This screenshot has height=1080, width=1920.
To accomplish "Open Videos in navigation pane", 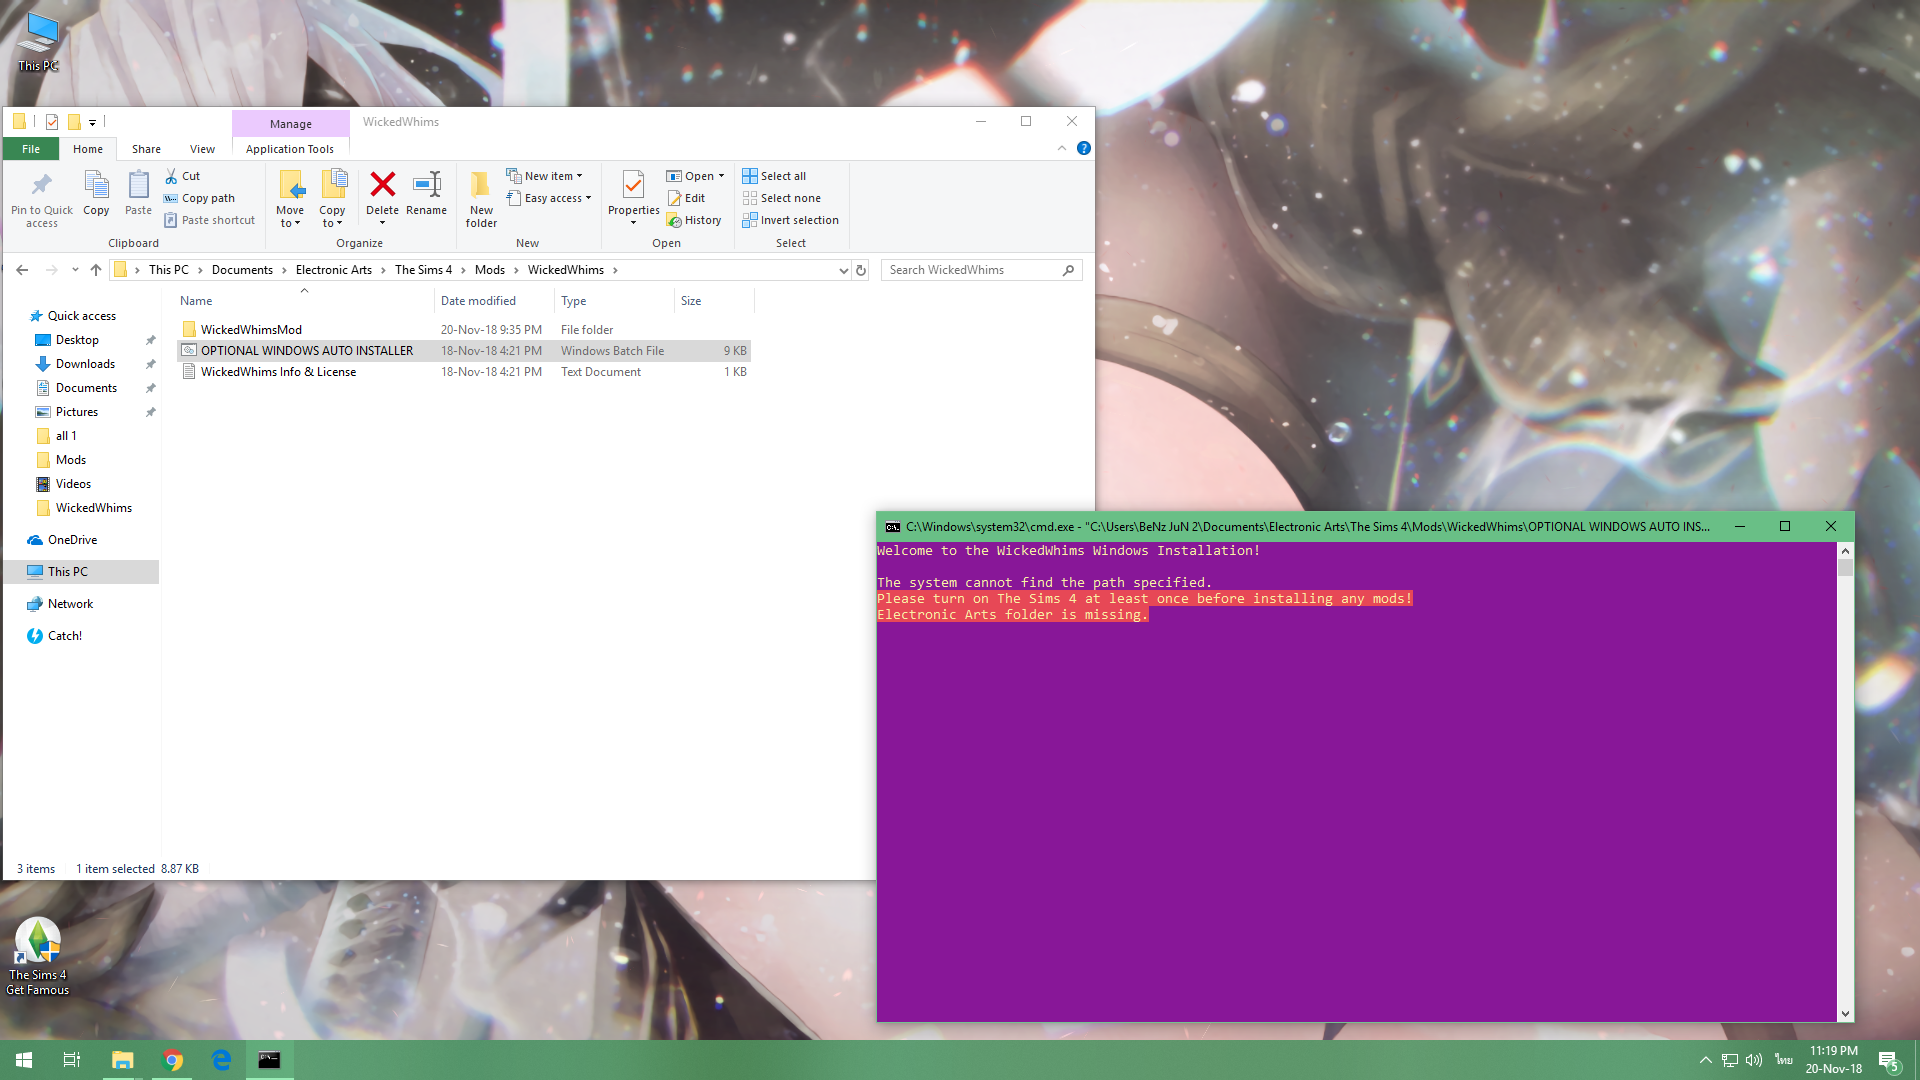I will tap(73, 484).
